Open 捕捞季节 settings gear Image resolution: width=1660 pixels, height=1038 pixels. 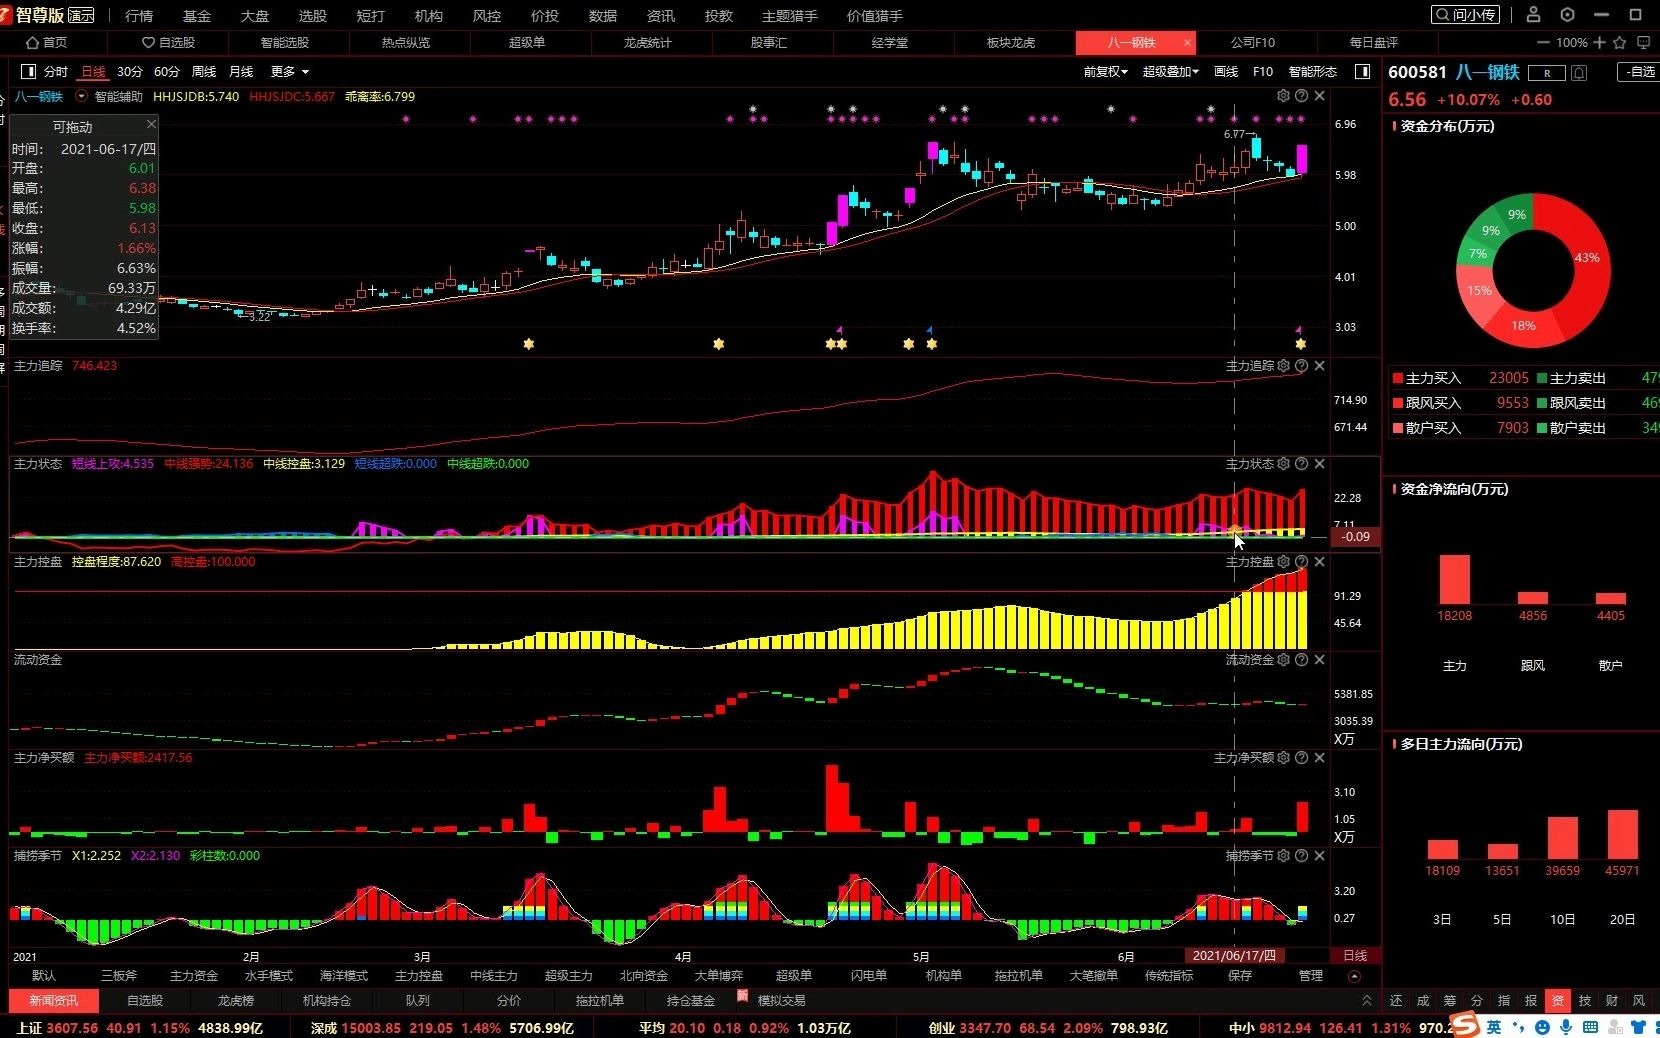(x=1283, y=856)
